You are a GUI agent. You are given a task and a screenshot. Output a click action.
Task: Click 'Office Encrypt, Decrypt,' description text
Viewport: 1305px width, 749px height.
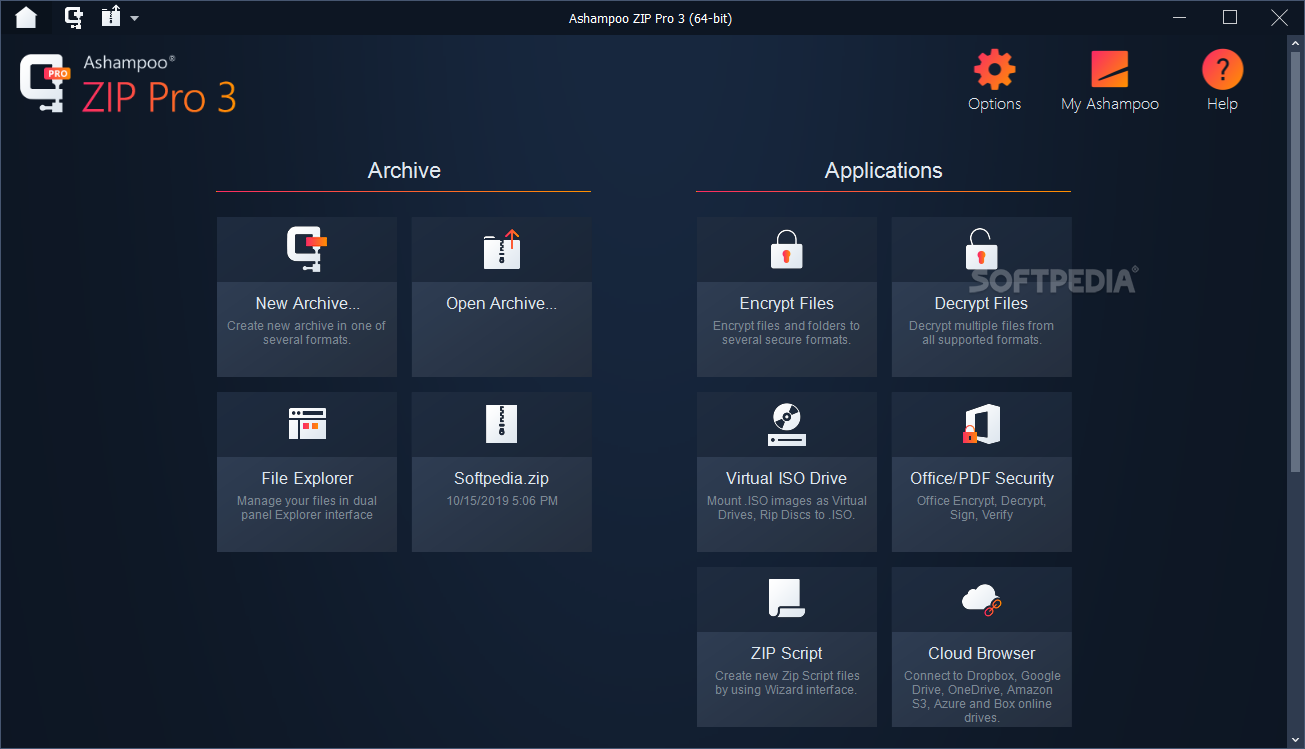(981, 501)
